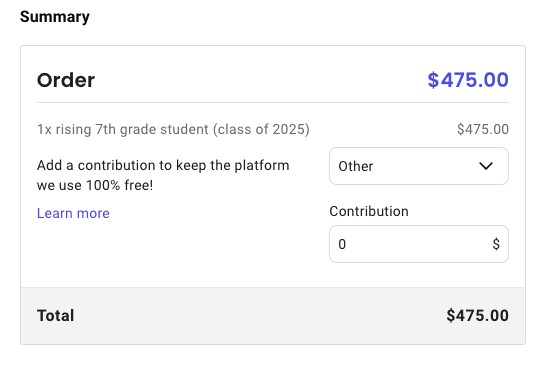Image resolution: width=546 pixels, height=370 pixels.
Task: Select the blue $475.00 order amount
Action: (x=468, y=80)
